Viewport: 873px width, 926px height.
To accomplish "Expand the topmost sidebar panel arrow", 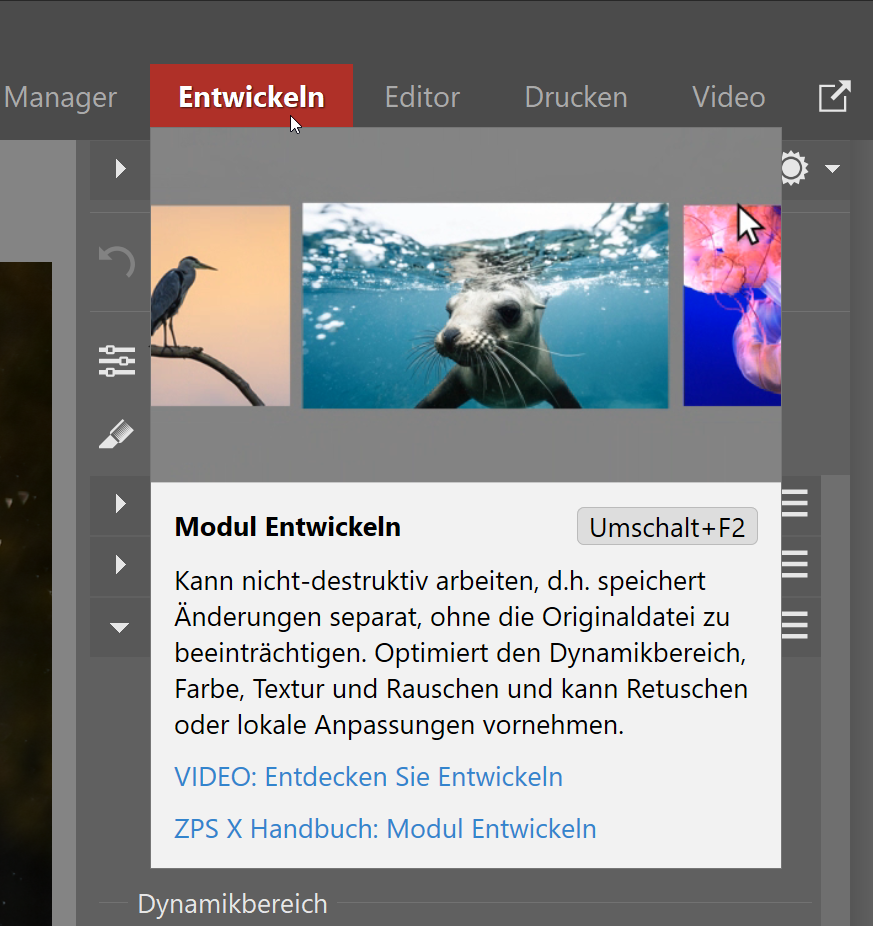I will tap(119, 169).
